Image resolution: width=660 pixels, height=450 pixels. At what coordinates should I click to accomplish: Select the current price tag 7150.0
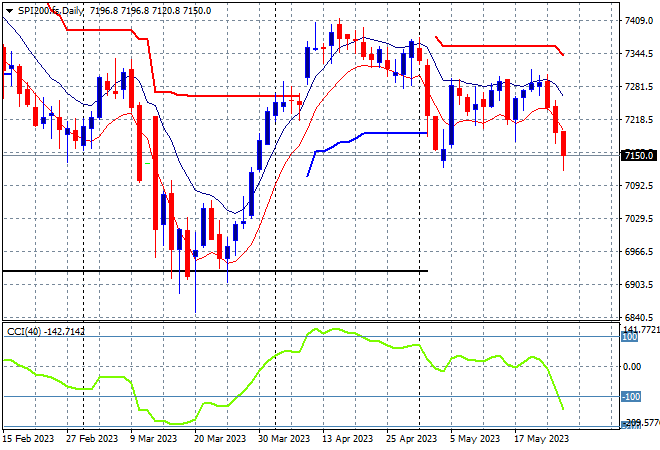click(639, 155)
